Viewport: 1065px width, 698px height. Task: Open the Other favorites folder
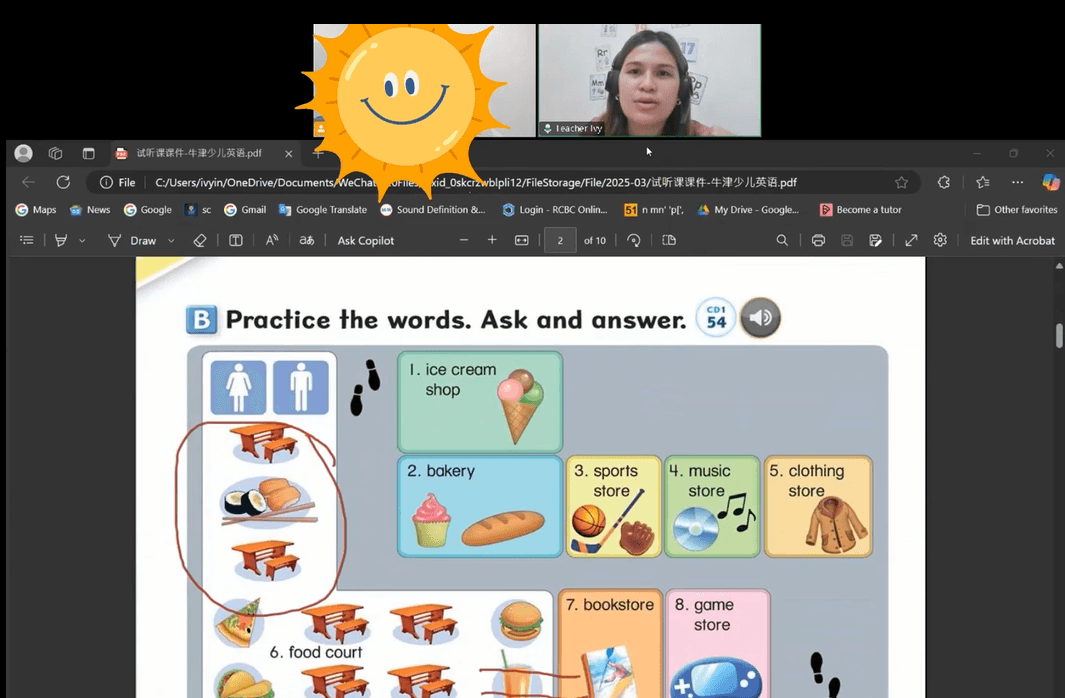point(1017,210)
